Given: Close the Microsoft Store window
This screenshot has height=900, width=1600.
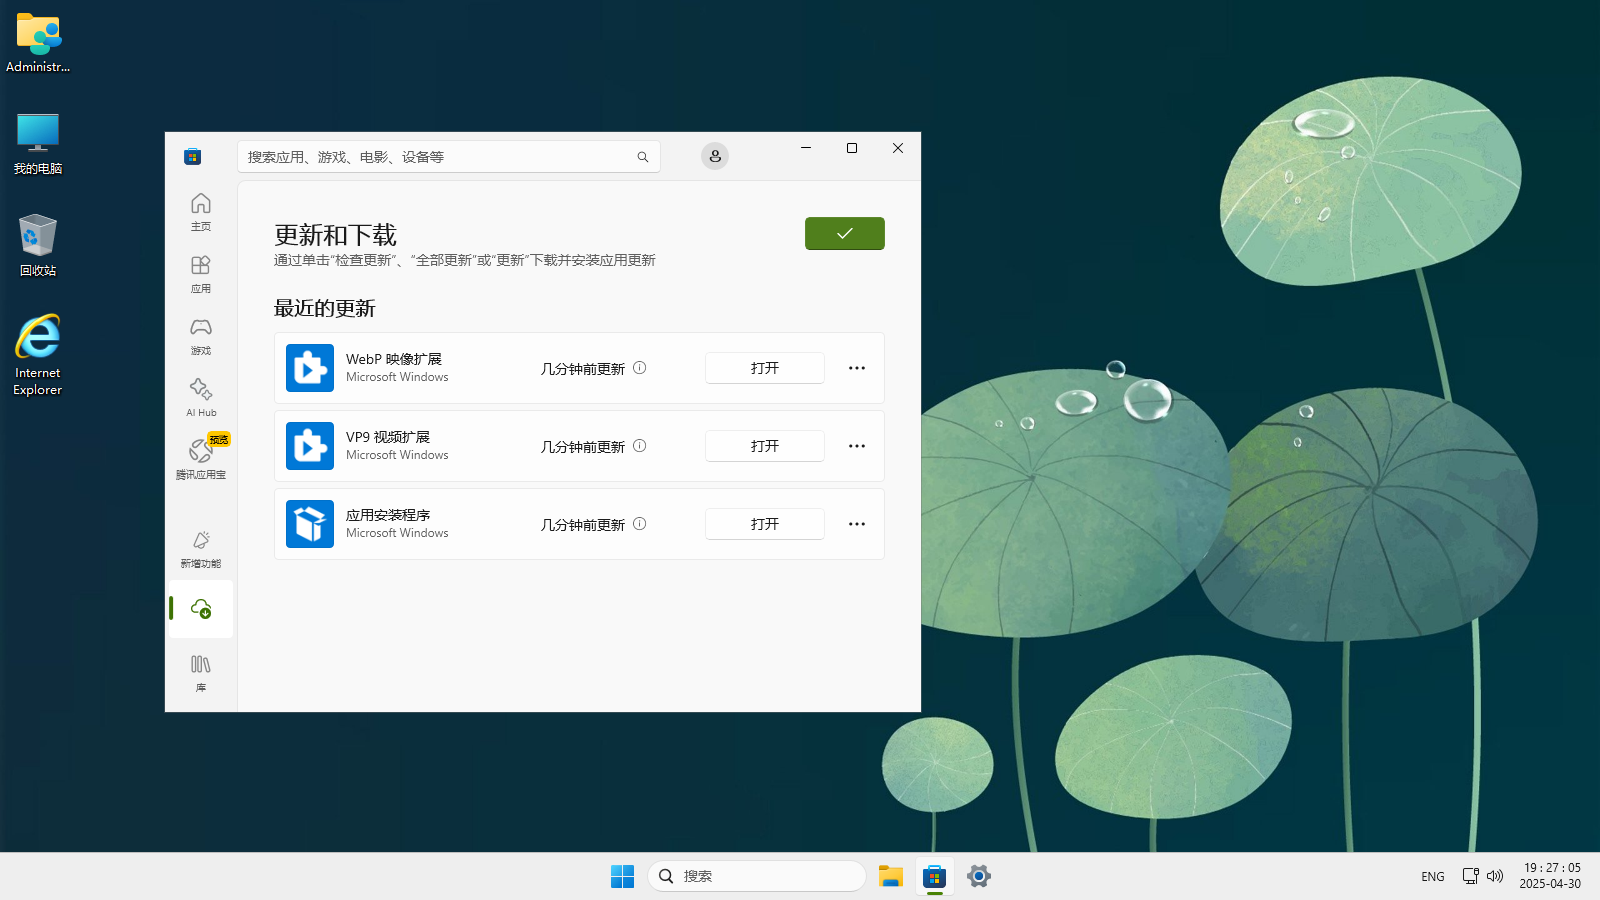Looking at the screenshot, I should click(898, 148).
